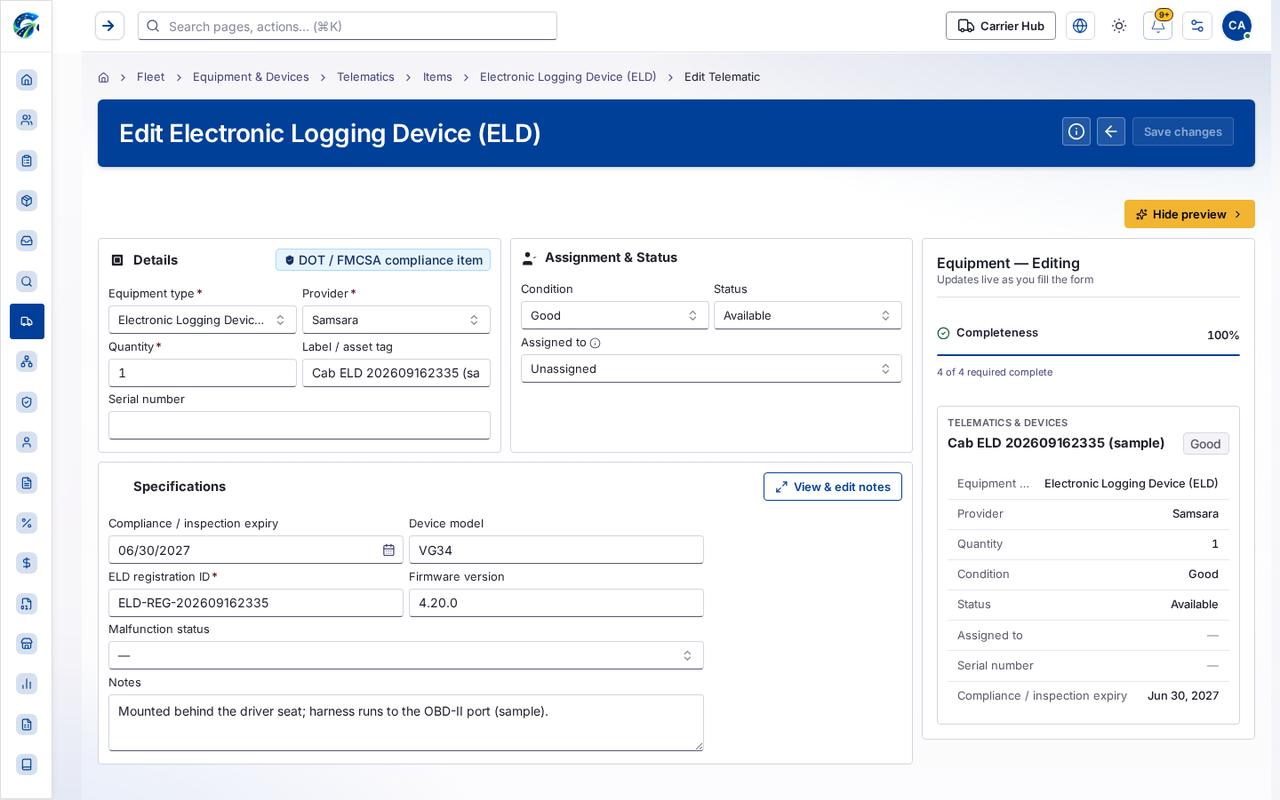Click the info icon in the blue header
Viewport: 1280px width, 800px height.
click(1076, 131)
